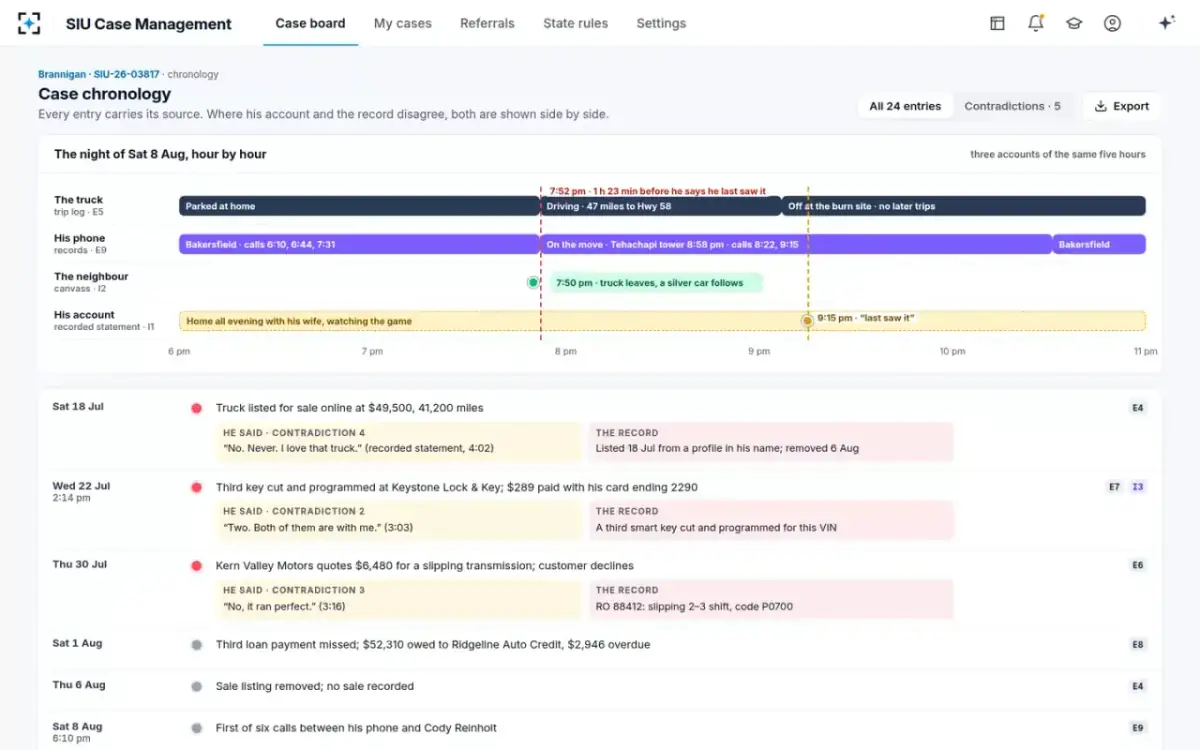This screenshot has width=1200, height=750.
Task: Open the Settings tab
Action: coord(661,23)
